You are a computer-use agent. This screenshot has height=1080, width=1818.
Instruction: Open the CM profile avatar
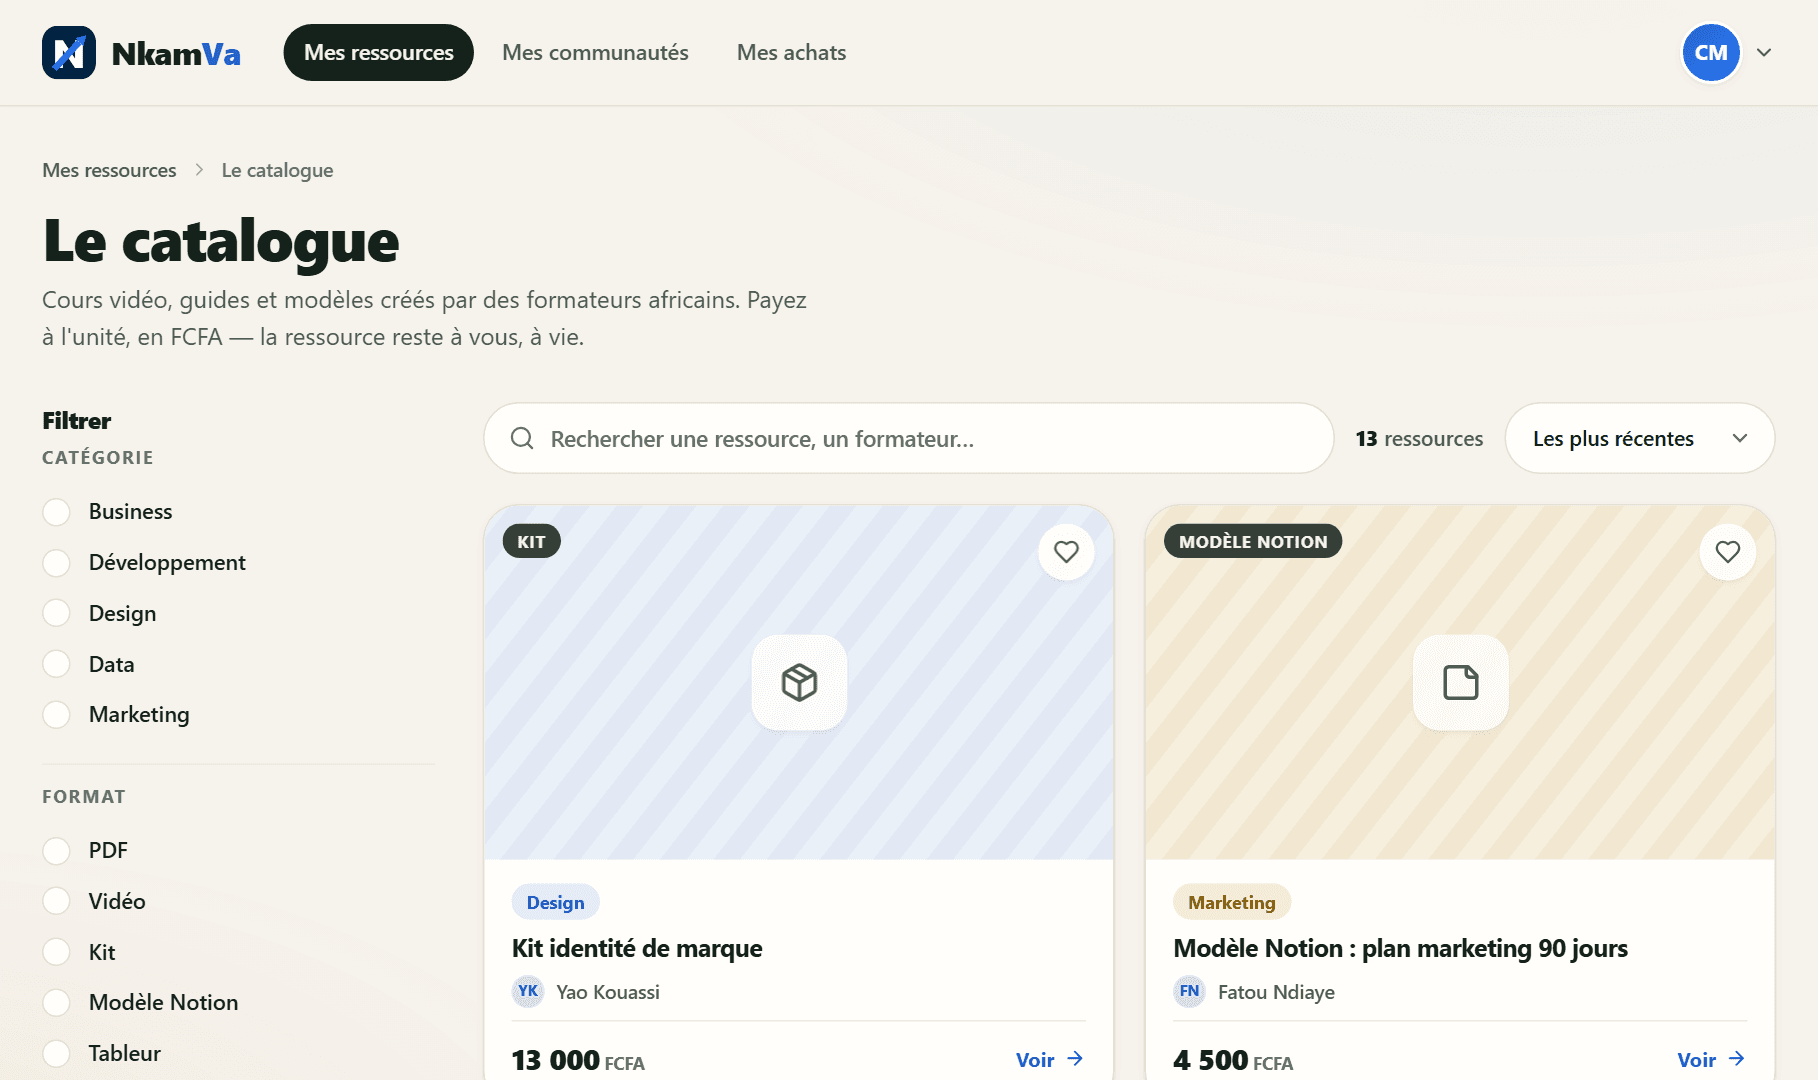[1711, 52]
